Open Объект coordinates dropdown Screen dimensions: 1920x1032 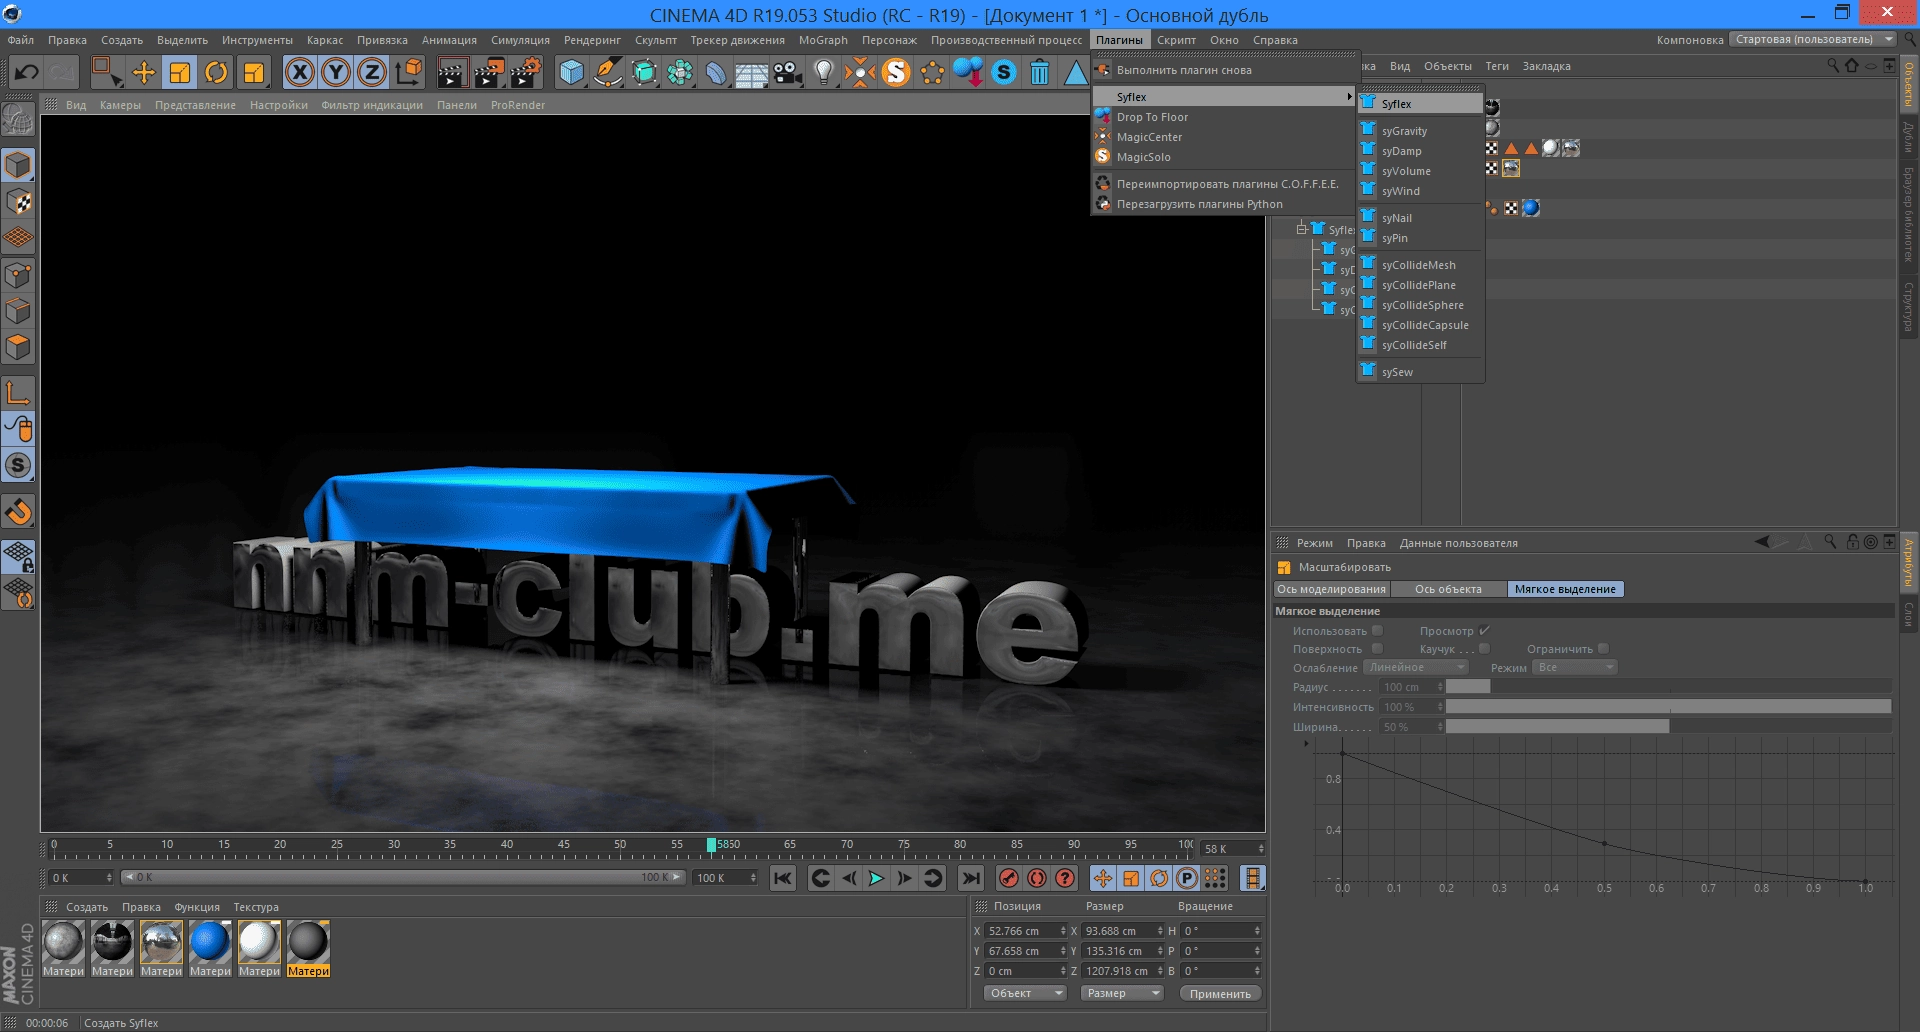[1025, 993]
